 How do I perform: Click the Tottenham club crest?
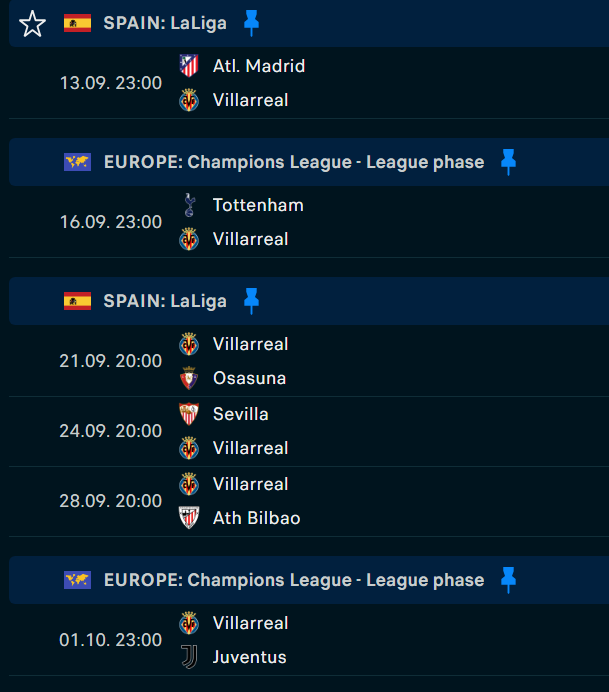point(189,205)
